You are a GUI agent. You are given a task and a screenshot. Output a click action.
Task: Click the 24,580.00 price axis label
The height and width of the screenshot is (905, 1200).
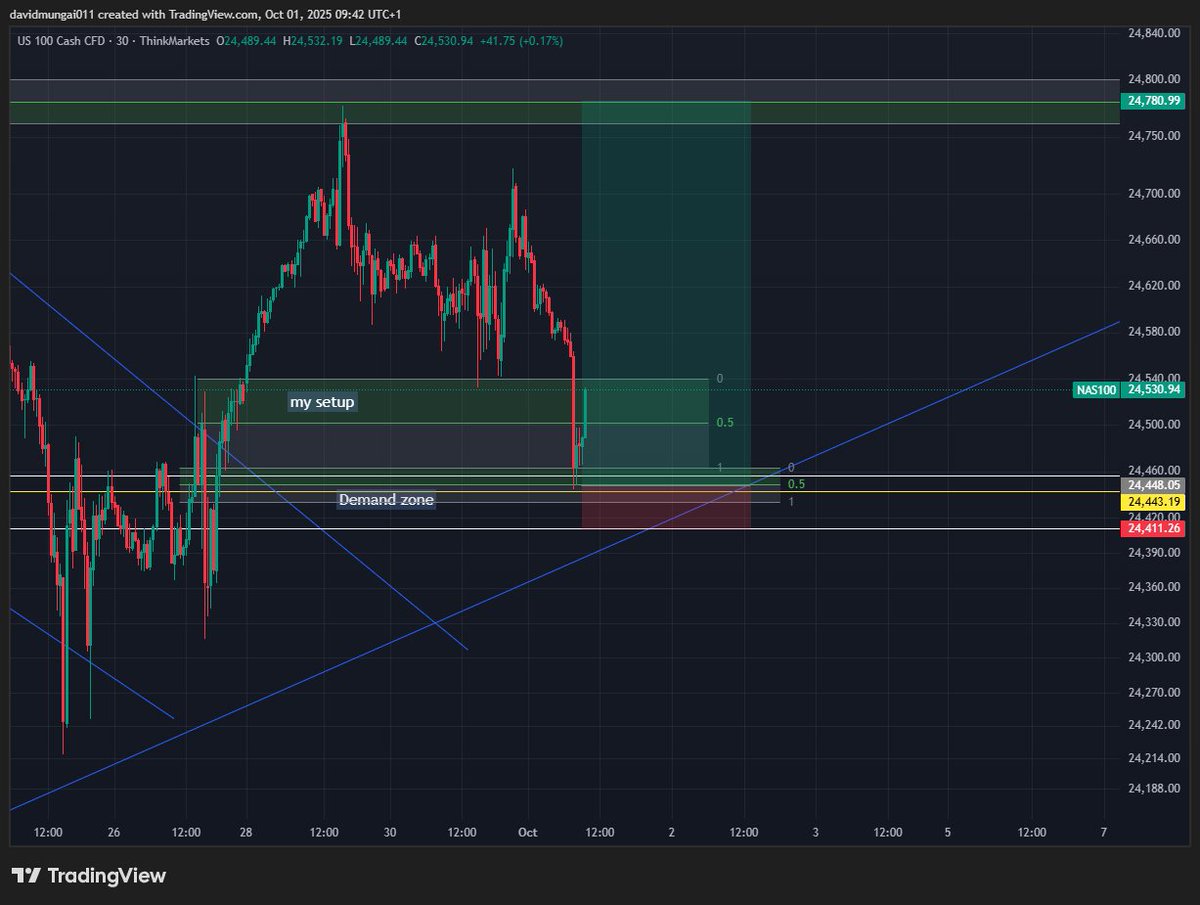[1155, 332]
